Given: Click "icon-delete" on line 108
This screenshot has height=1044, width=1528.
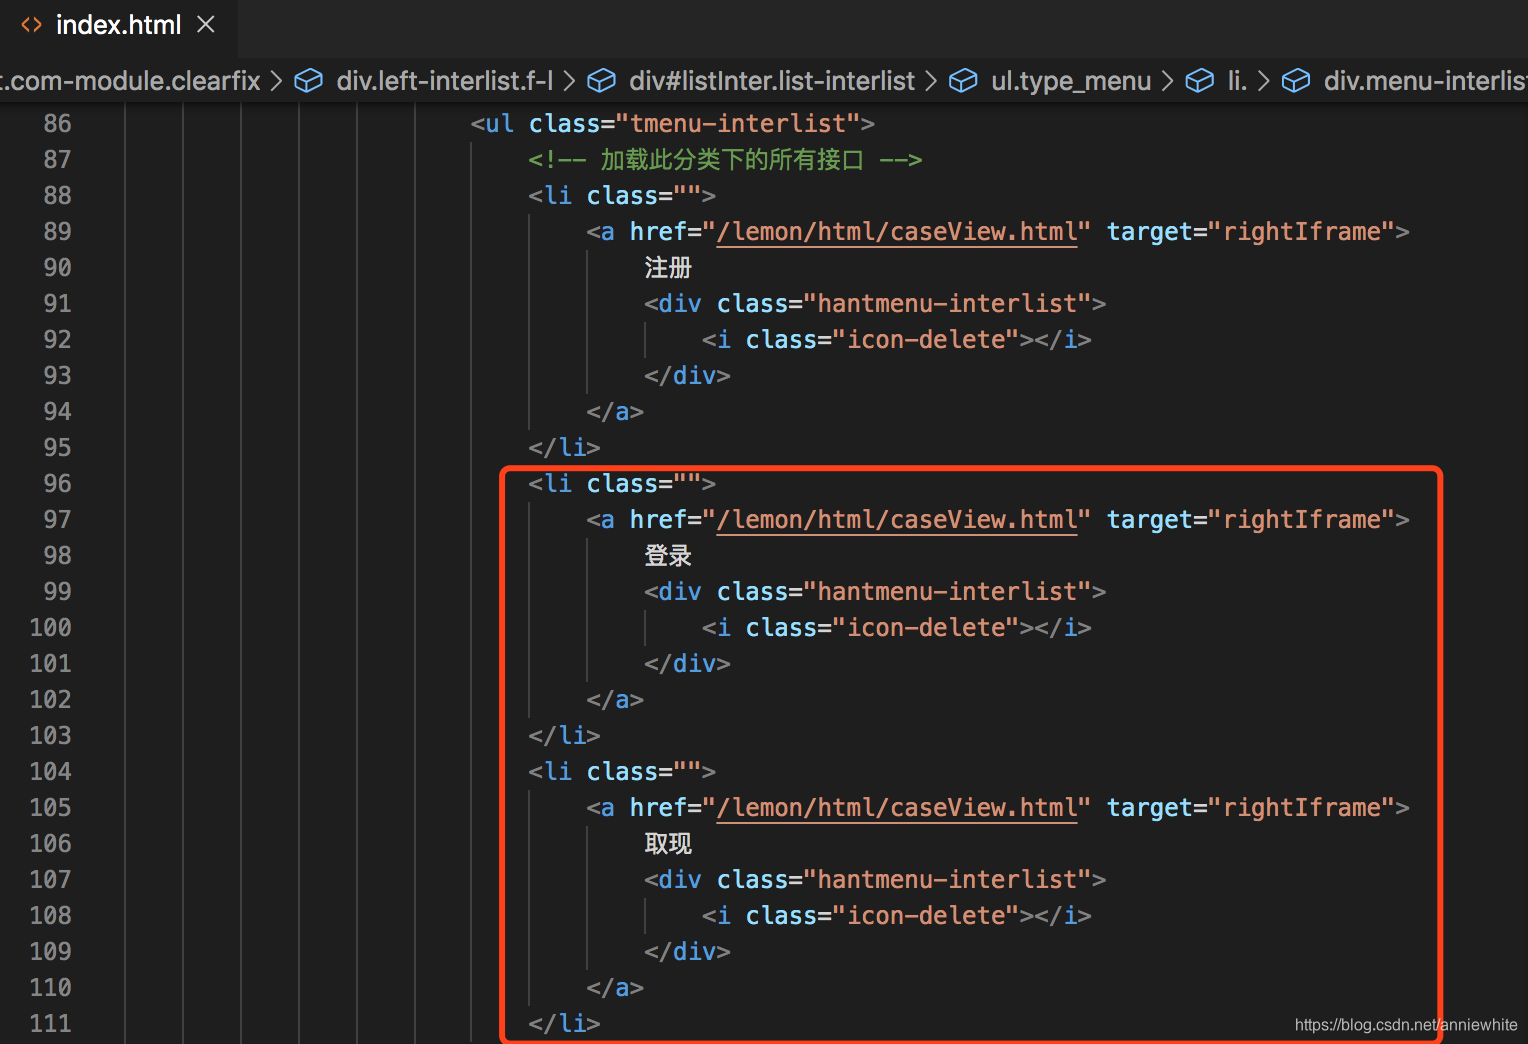Looking at the screenshot, I should click(x=926, y=916).
